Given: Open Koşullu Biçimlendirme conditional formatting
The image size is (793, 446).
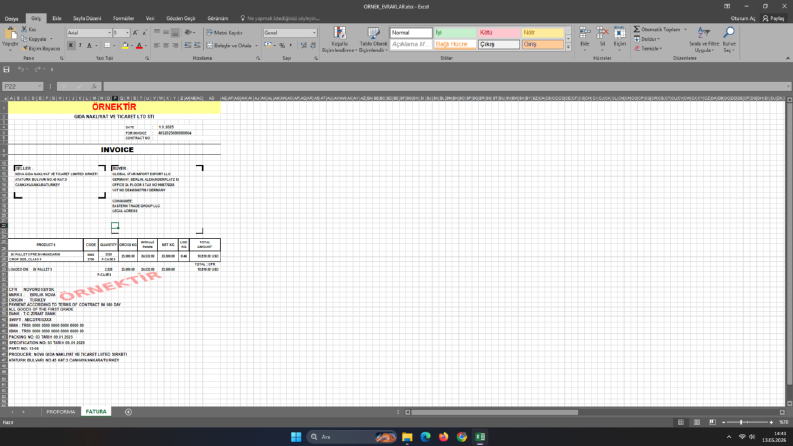Looking at the screenshot, I should pyautogui.click(x=339, y=39).
